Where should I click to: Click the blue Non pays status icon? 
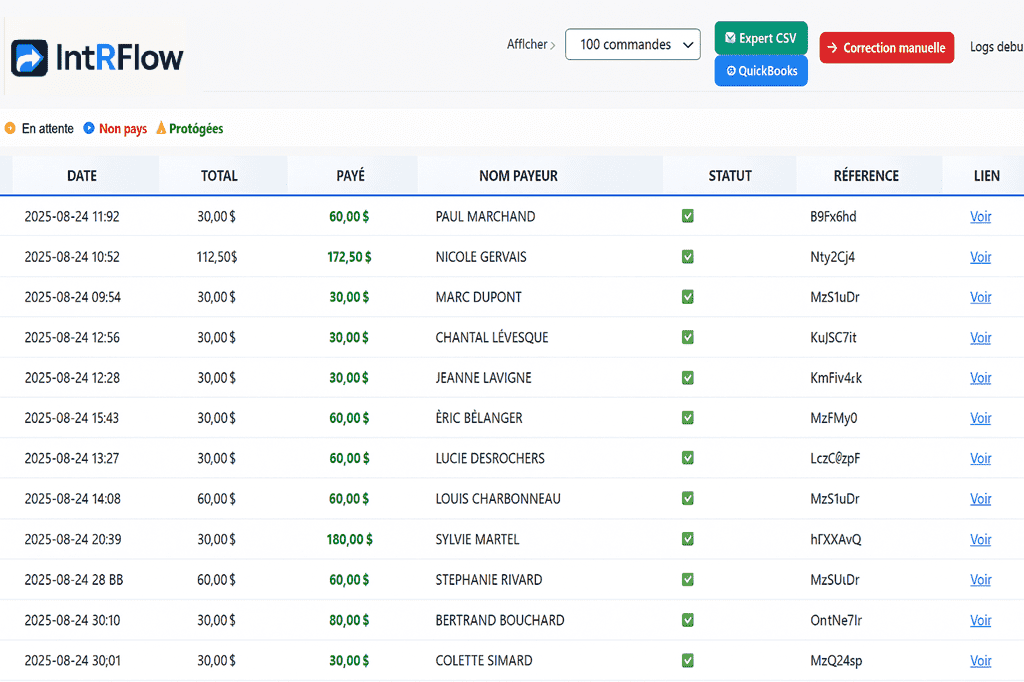(x=89, y=128)
